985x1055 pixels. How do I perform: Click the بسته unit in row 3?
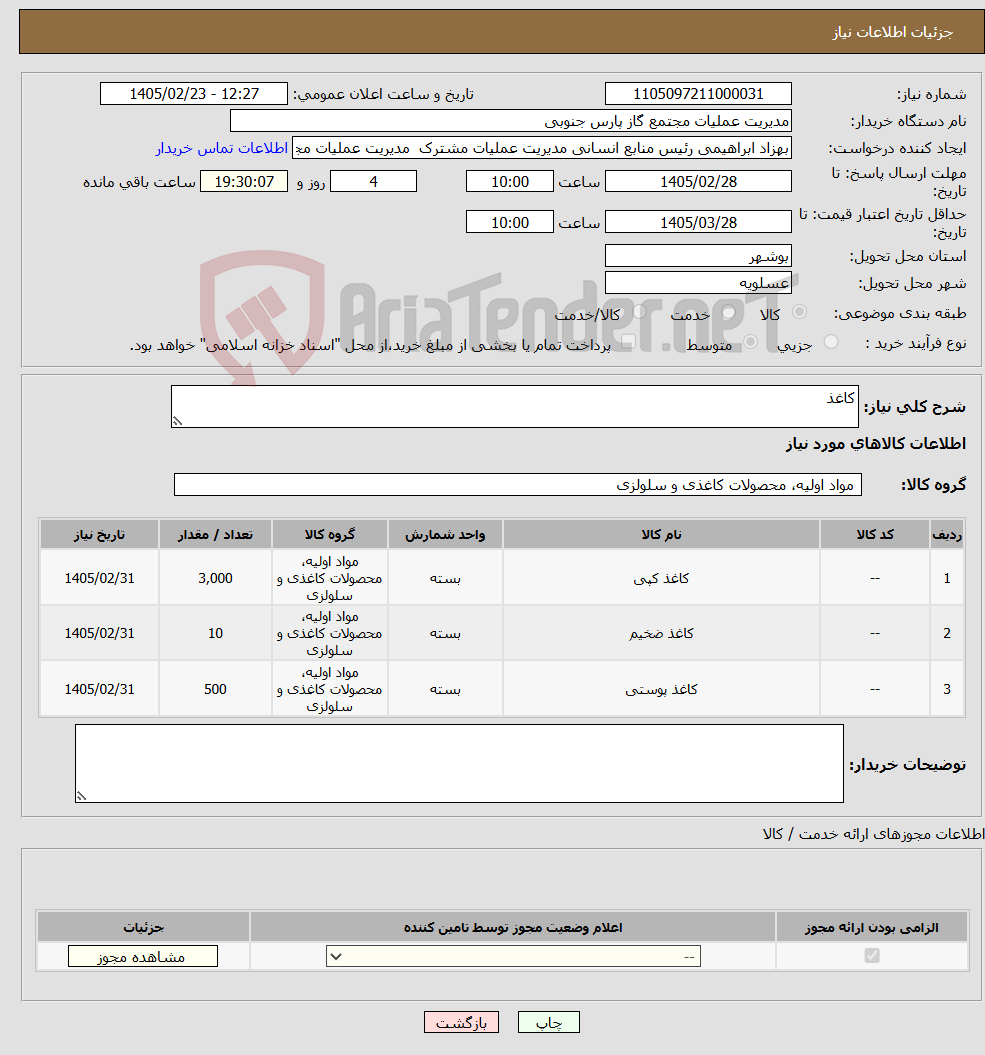click(445, 689)
